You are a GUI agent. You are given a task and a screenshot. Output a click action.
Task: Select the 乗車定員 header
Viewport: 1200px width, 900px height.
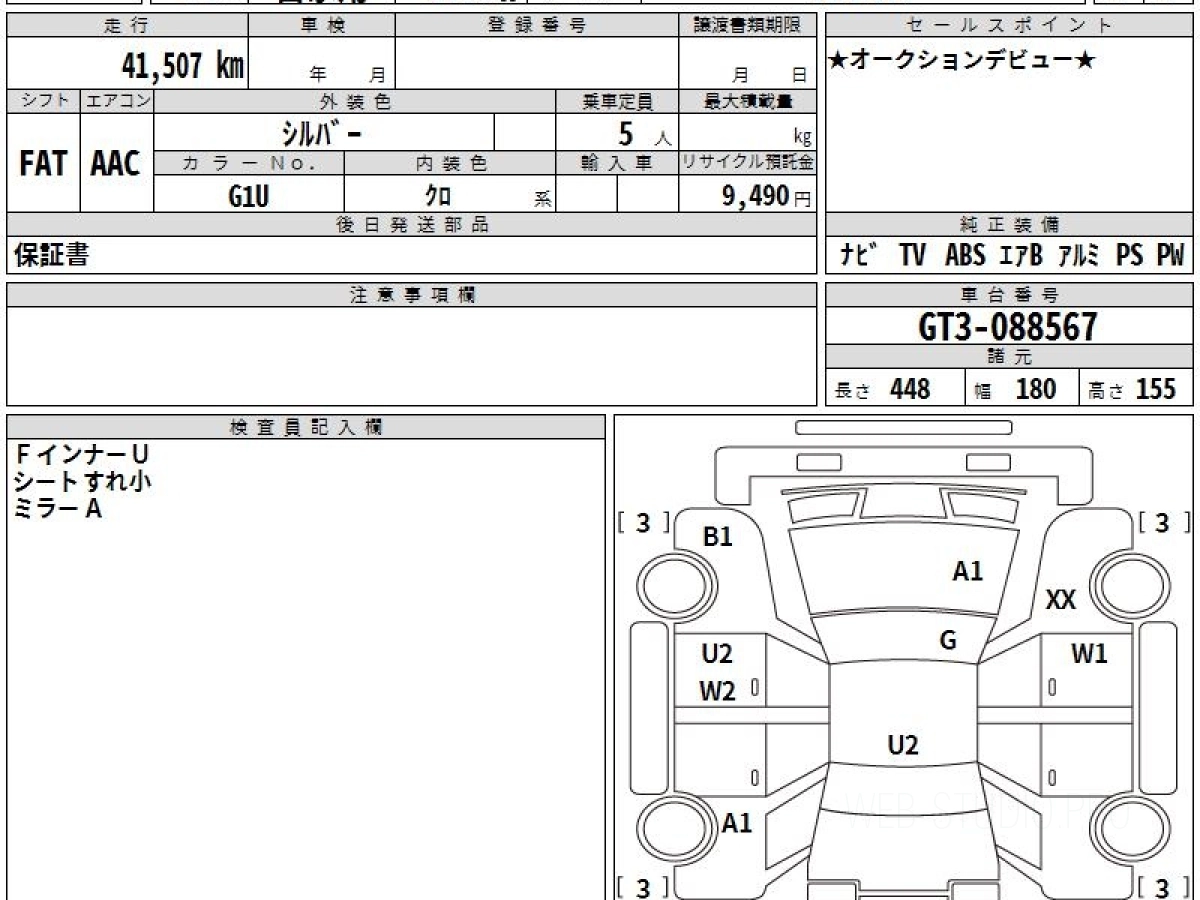(x=617, y=101)
